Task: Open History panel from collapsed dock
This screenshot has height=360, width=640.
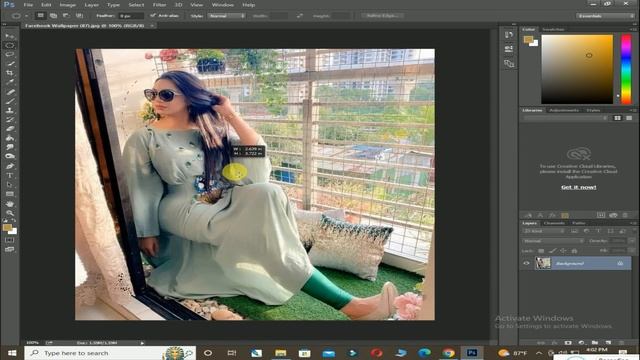Action: coord(509,35)
